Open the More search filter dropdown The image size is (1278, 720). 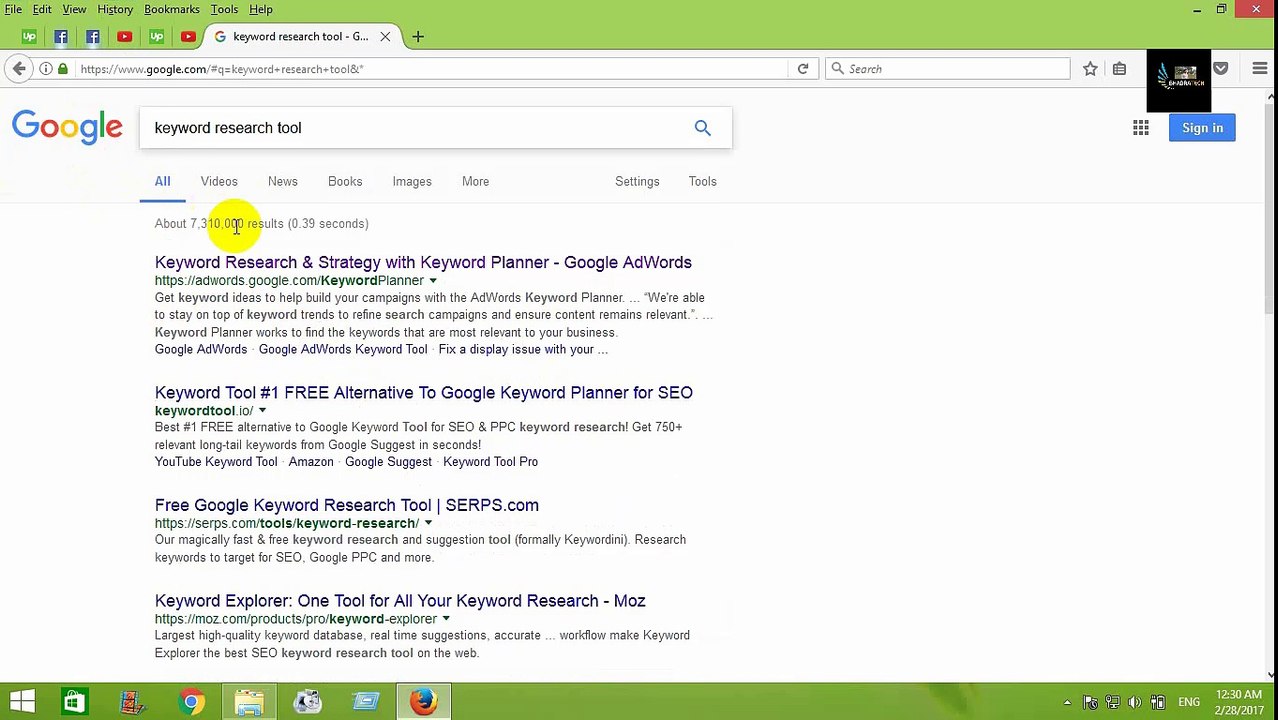pos(475,182)
